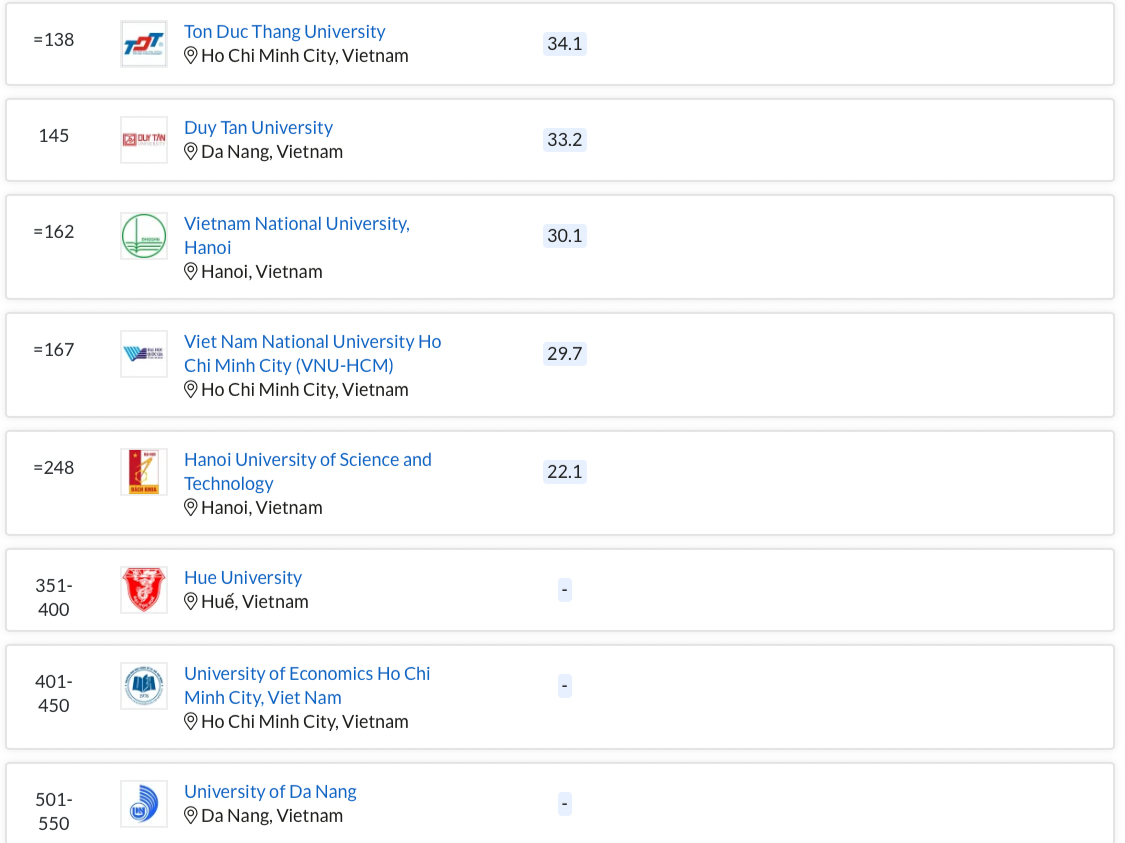Open Hanoi University of Science and Technology link
Viewport: 1125px width, 843px height.
(307, 460)
